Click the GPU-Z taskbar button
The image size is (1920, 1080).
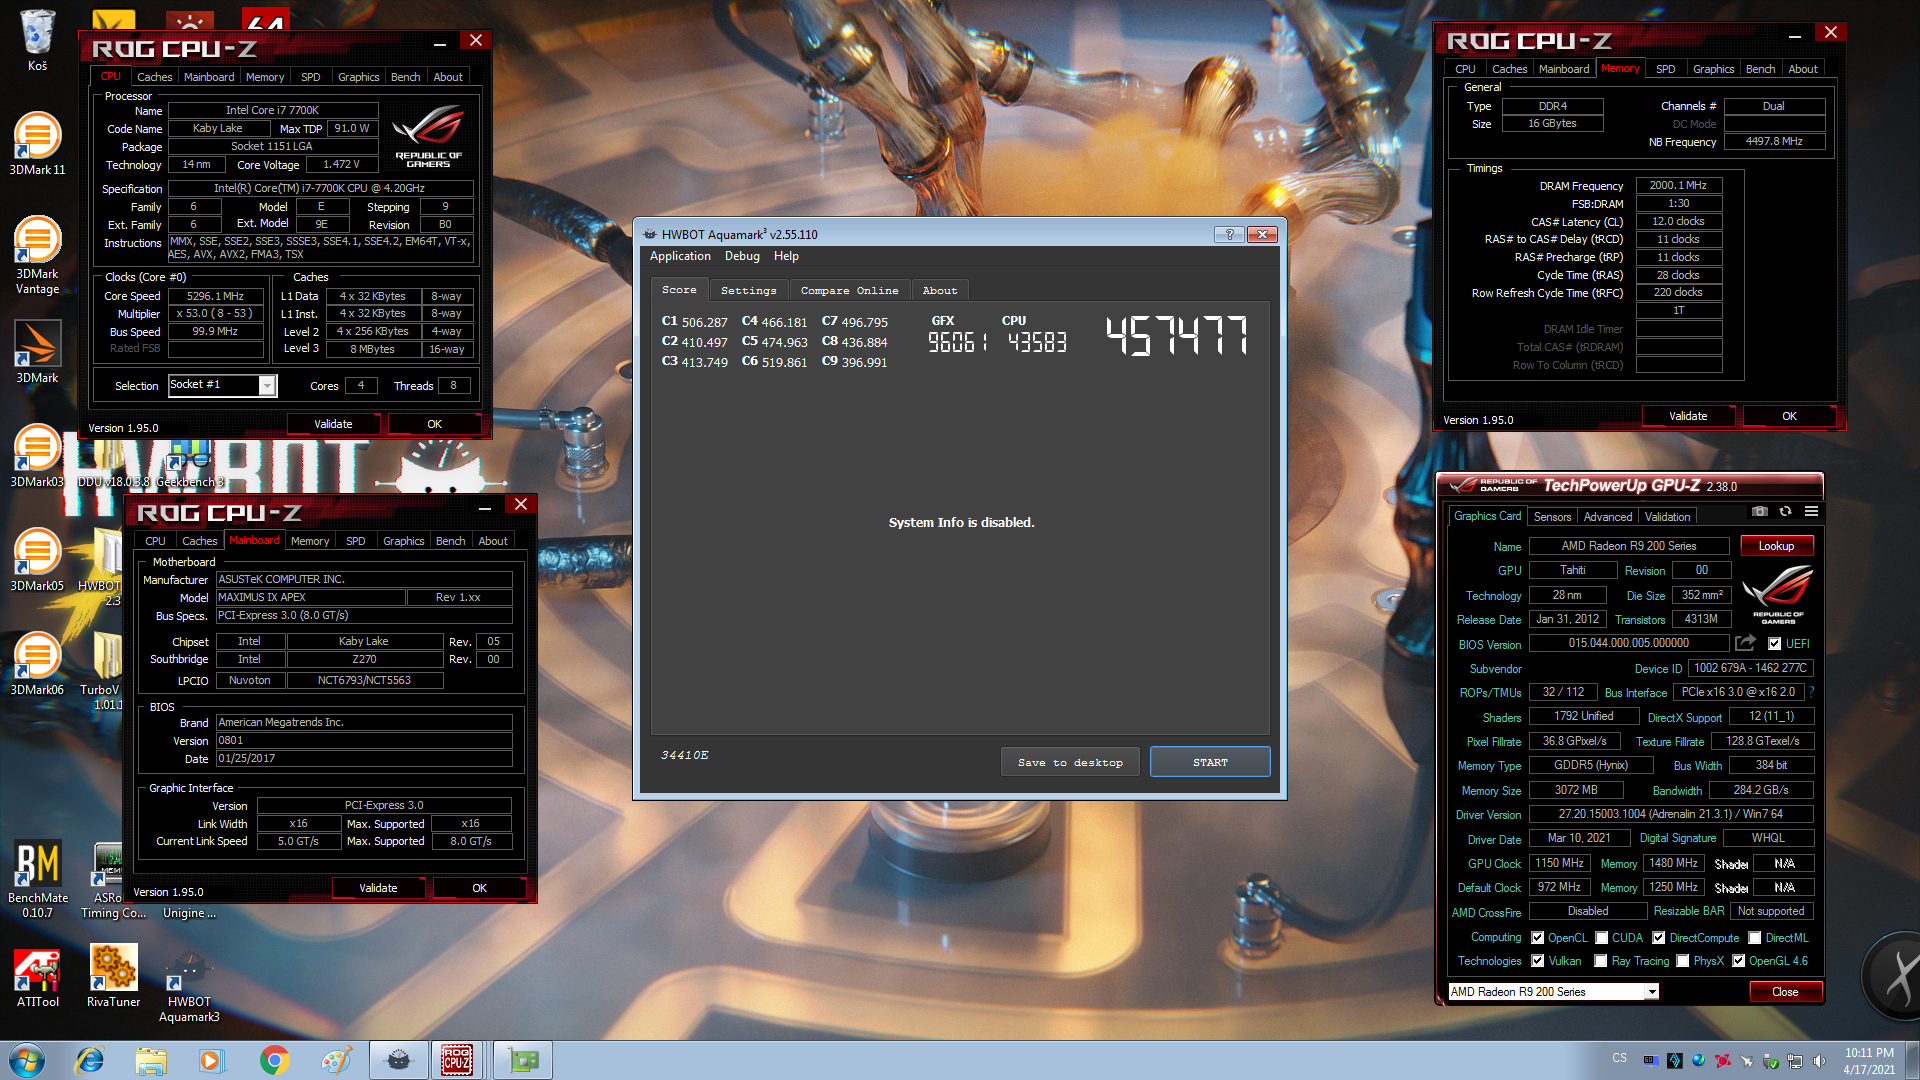522,1060
